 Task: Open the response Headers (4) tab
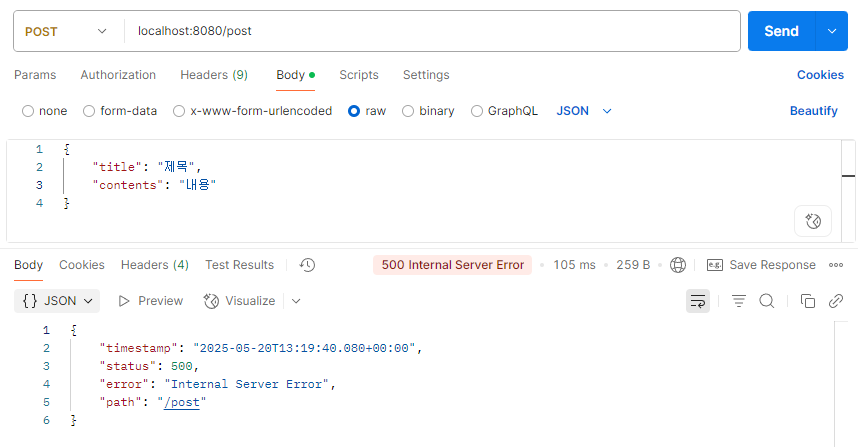pyautogui.click(x=155, y=265)
